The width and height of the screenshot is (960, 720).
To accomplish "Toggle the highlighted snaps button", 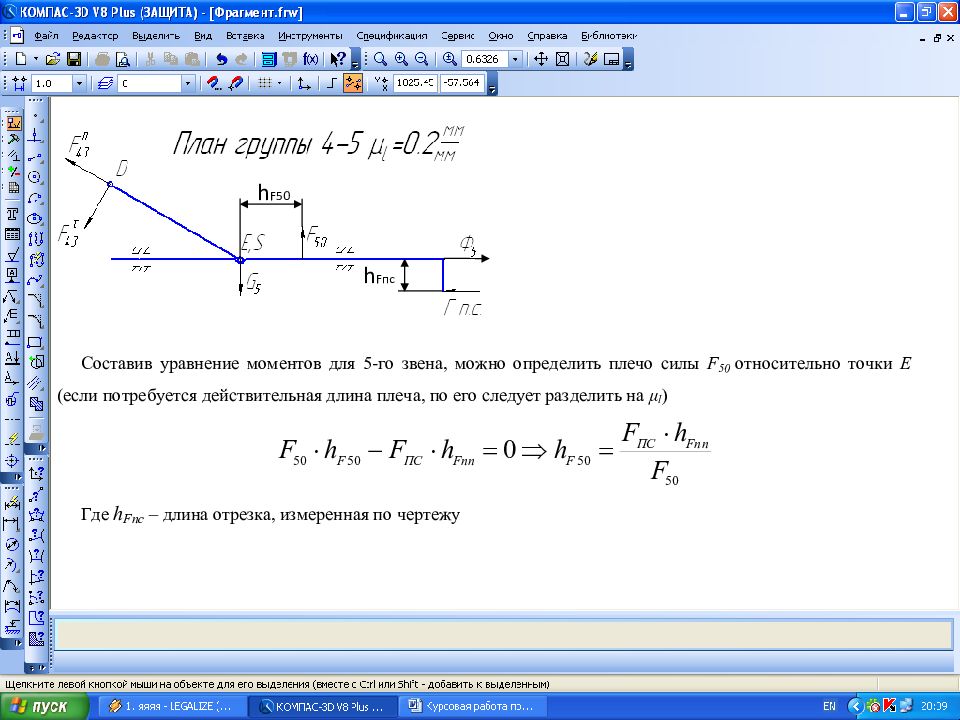I will pyautogui.click(x=352, y=83).
